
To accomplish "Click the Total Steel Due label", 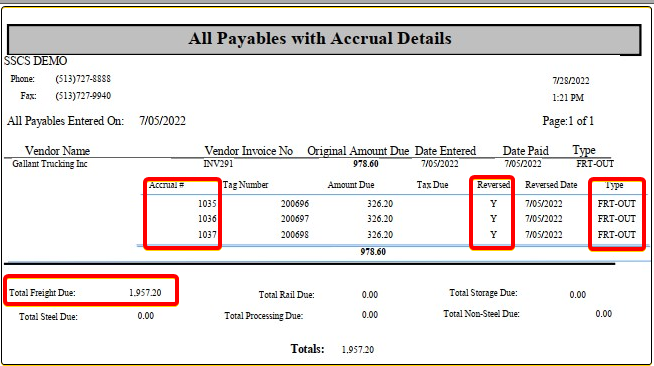I will 48,317.
